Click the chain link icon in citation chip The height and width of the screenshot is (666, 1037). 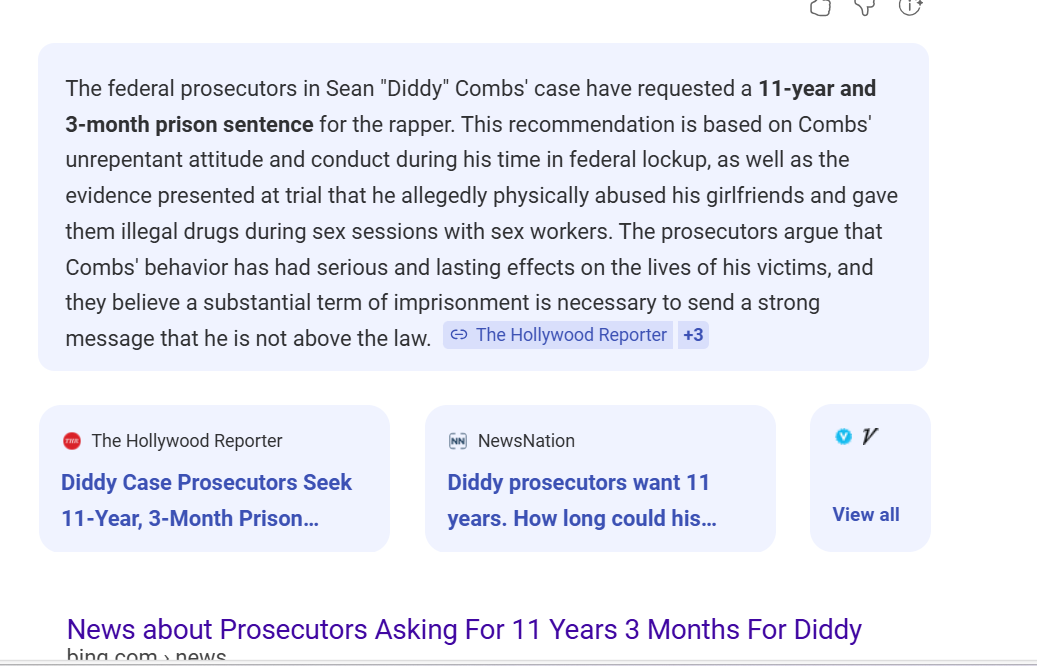459,335
